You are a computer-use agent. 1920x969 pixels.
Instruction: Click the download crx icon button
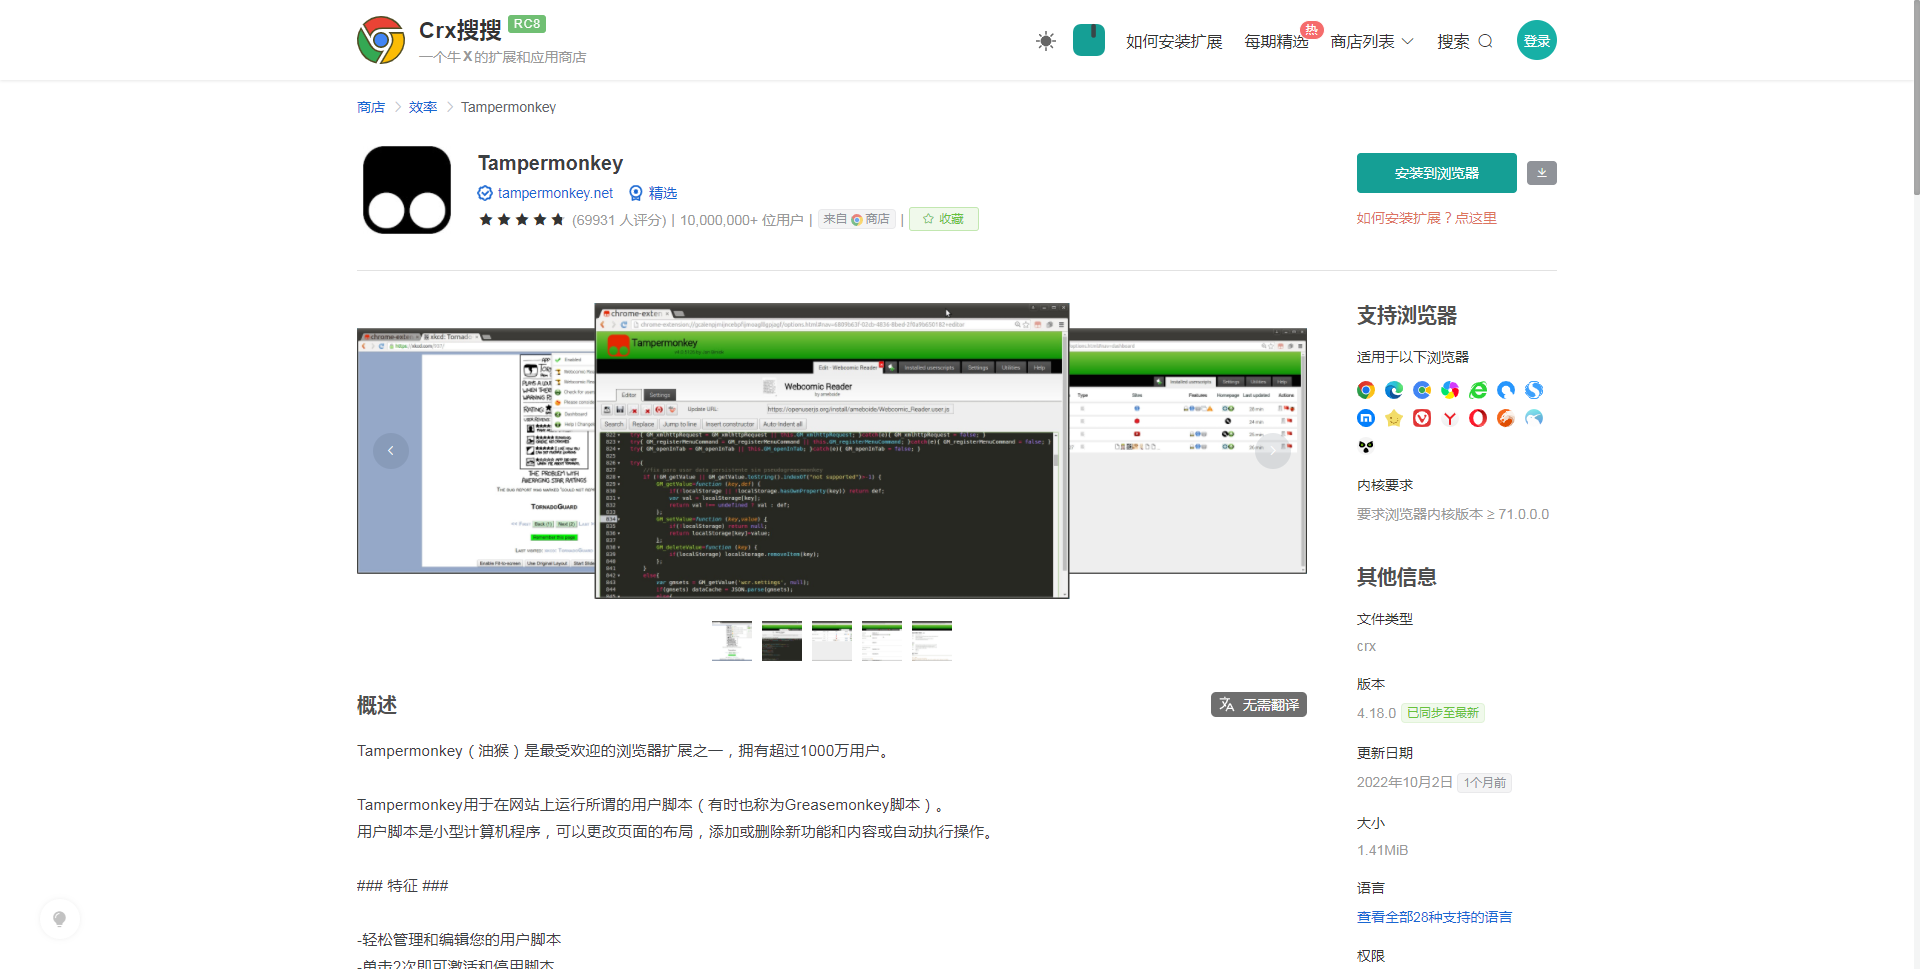coord(1542,173)
